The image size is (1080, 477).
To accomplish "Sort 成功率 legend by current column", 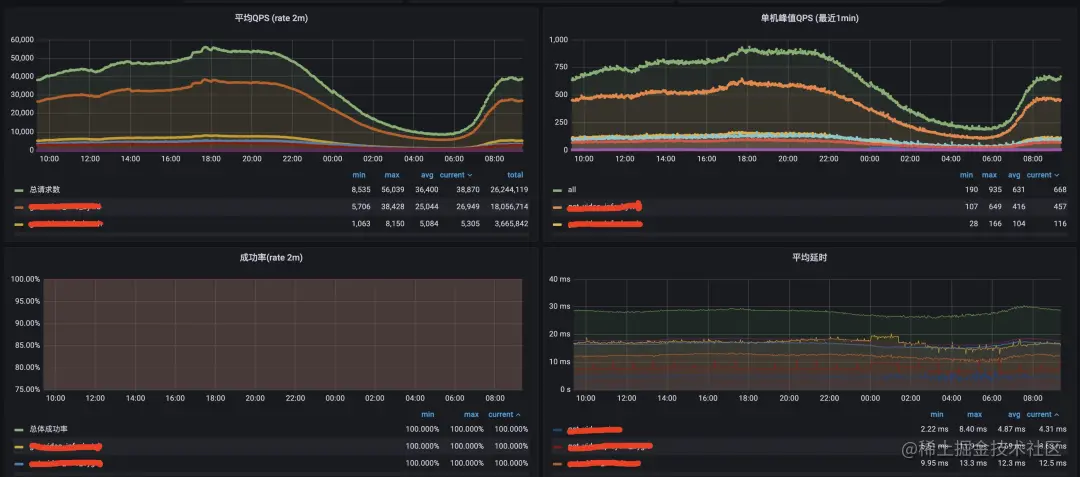I will tap(504, 414).
